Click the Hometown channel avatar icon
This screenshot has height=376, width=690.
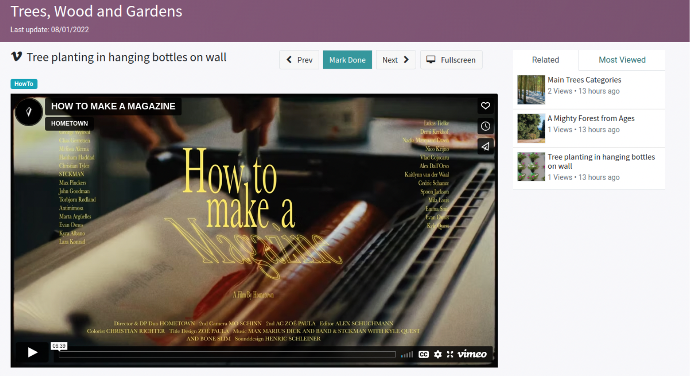(x=29, y=112)
